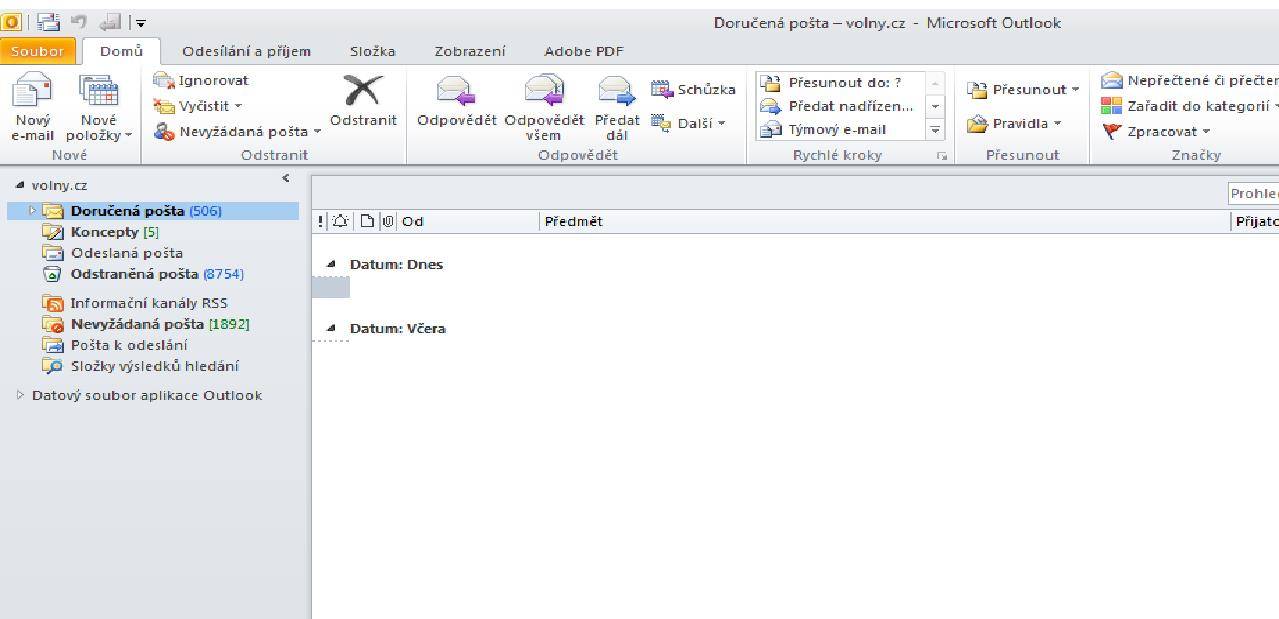Open the Složka ribbon tab

(x=372, y=51)
